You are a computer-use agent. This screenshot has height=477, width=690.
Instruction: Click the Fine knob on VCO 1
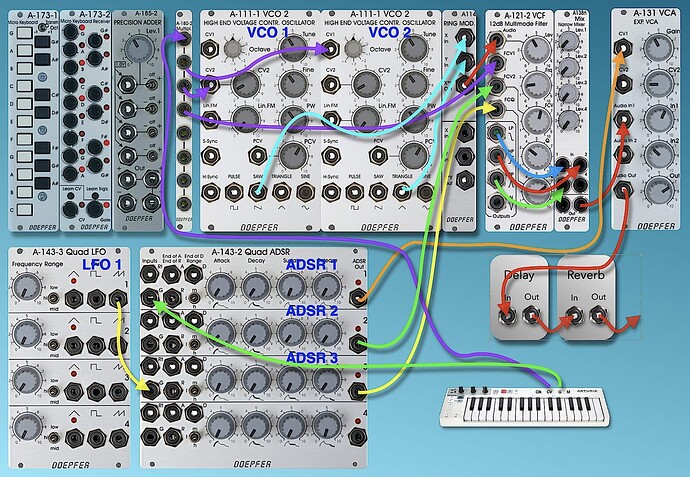tap(293, 83)
